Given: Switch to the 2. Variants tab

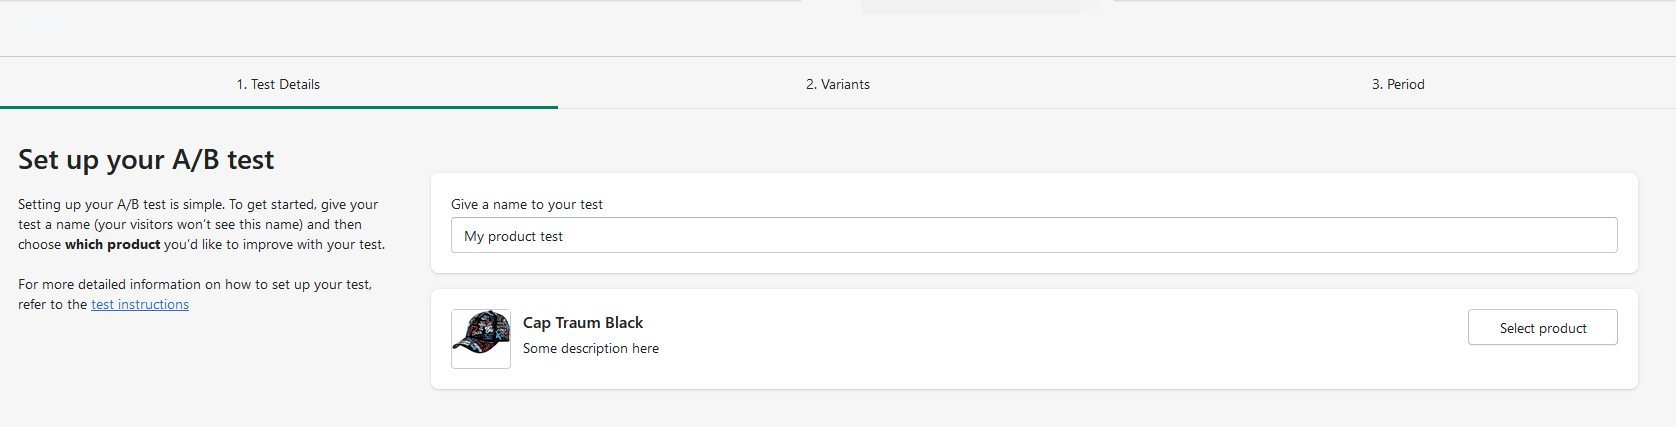Looking at the screenshot, I should pos(838,84).
